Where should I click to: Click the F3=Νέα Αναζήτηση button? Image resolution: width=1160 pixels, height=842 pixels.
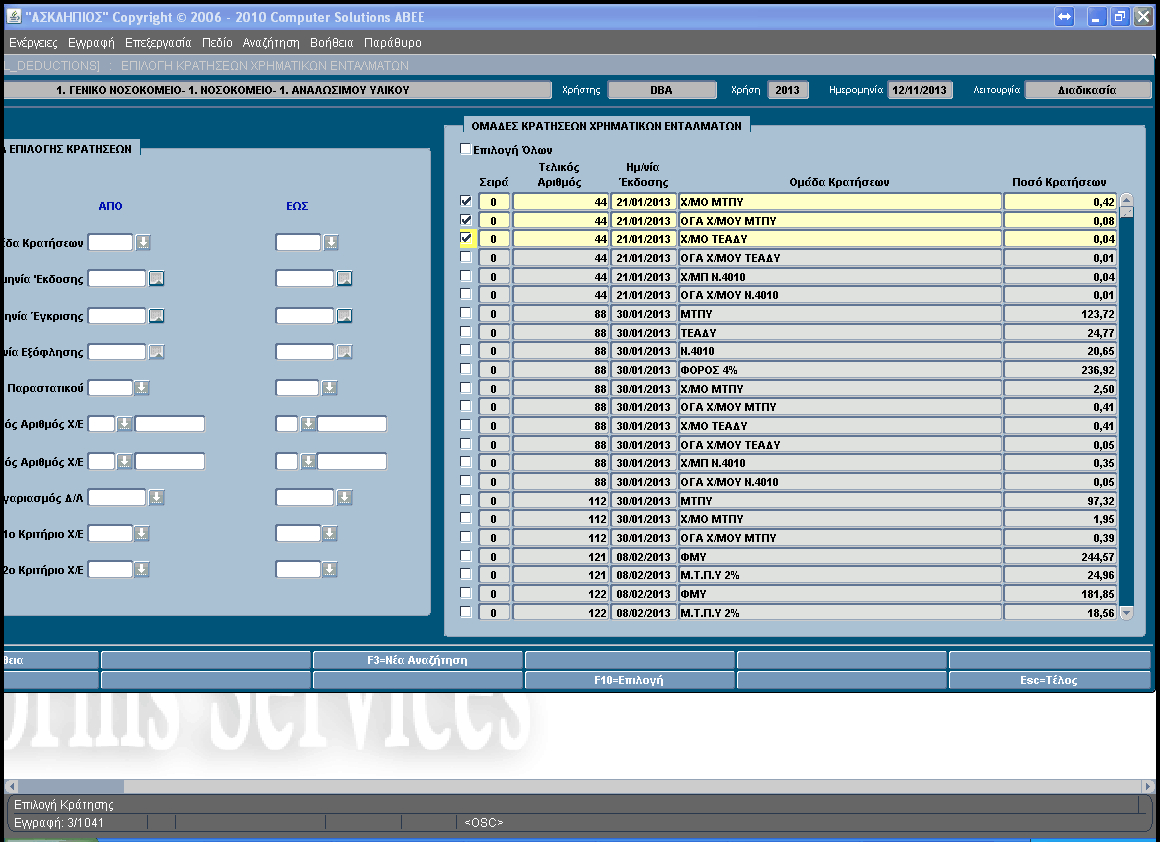pos(417,660)
